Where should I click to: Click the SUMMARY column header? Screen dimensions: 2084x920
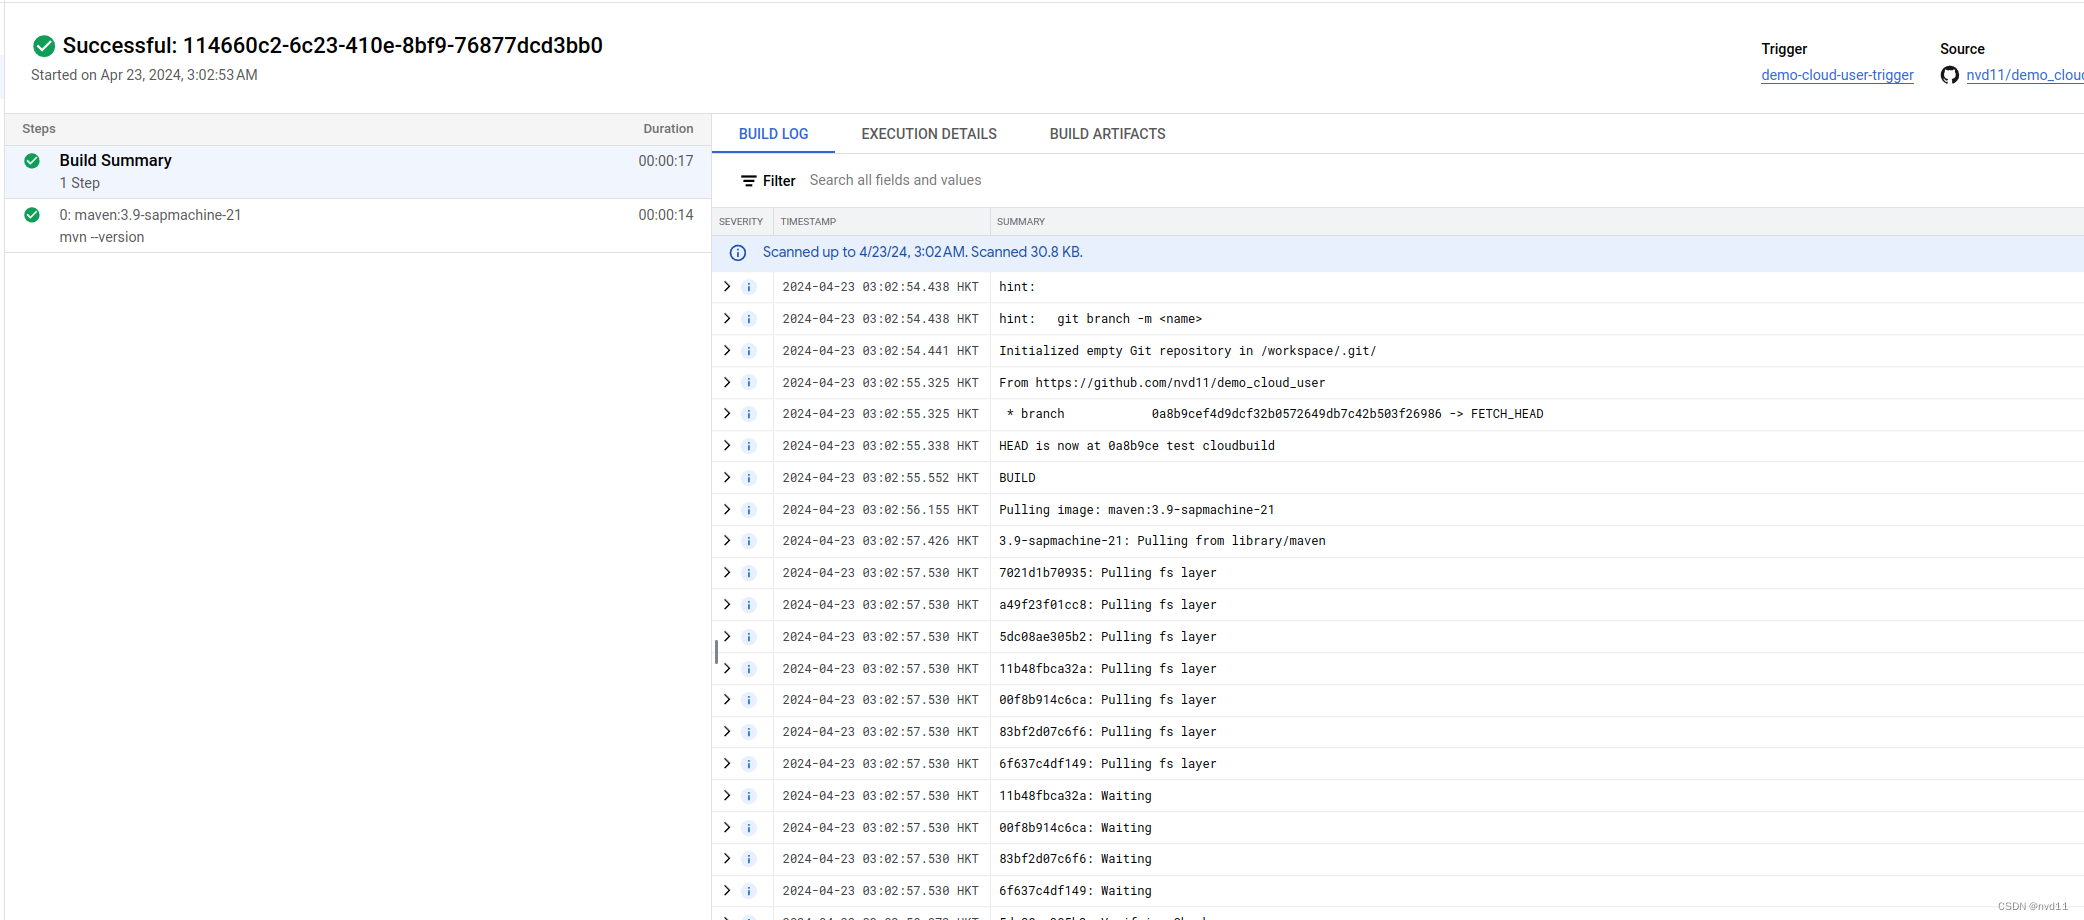coord(1021,222)
